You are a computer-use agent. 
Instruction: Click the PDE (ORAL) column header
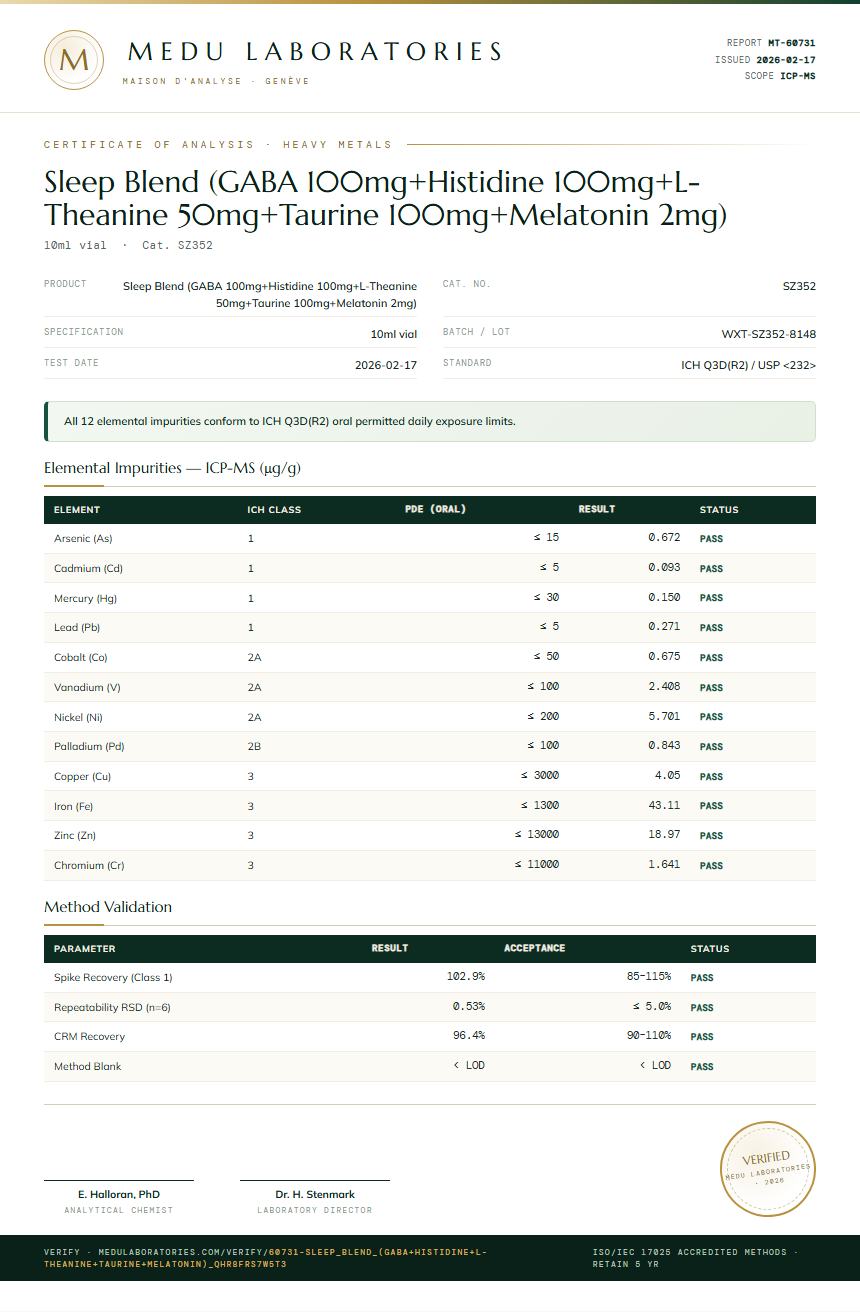(435, 509)
